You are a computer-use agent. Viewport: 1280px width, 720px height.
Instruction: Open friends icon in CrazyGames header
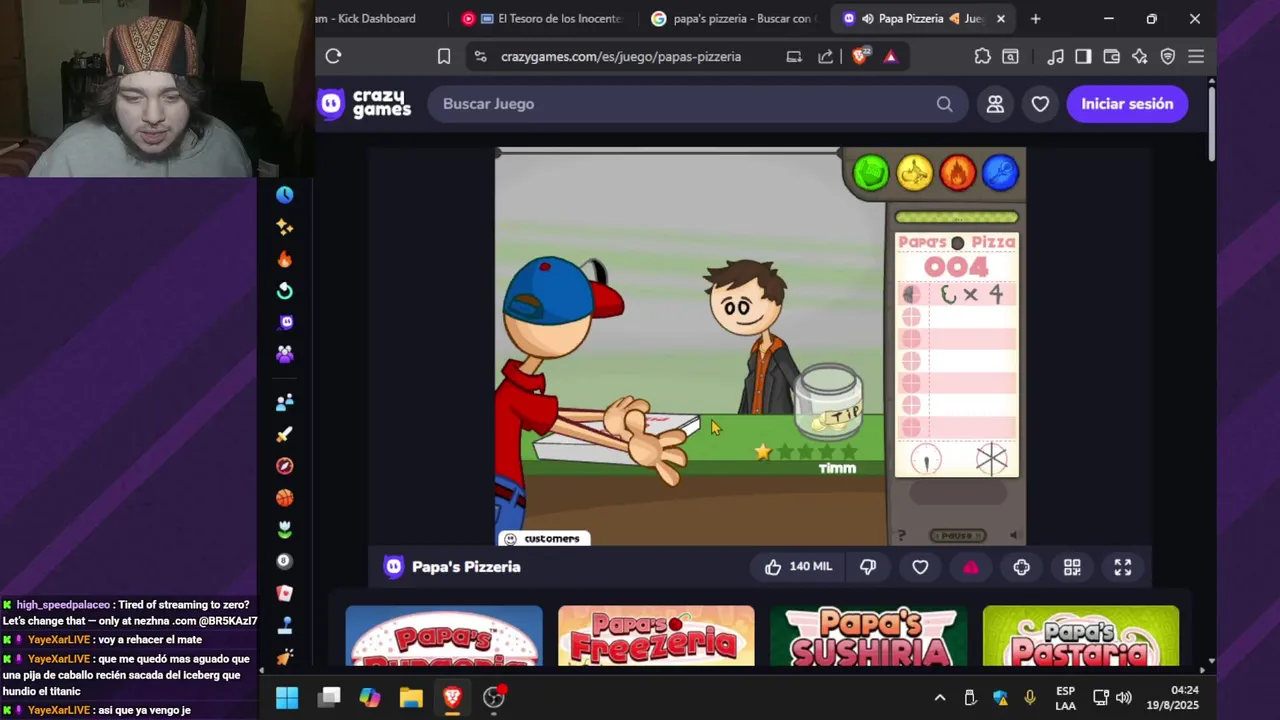click(995, 104)
